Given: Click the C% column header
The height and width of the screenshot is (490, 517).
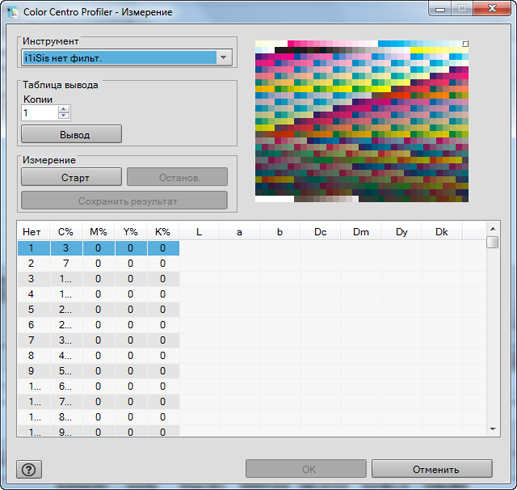Looking at the screenshot, I should coord(66,232).
